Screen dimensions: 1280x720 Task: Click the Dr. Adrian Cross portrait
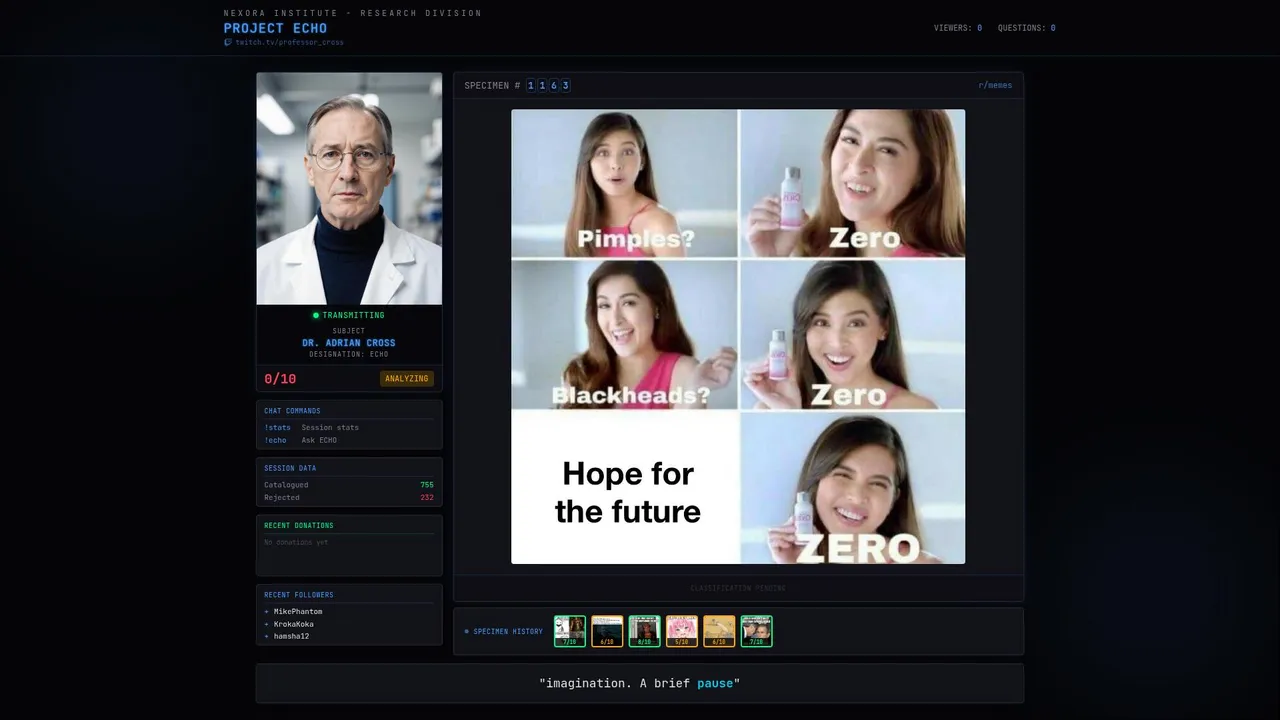click(x=349, y=188)
